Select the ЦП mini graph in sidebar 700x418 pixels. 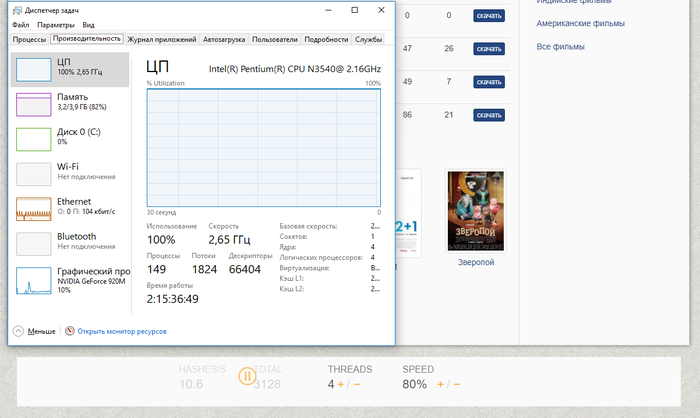click(33, 69)
